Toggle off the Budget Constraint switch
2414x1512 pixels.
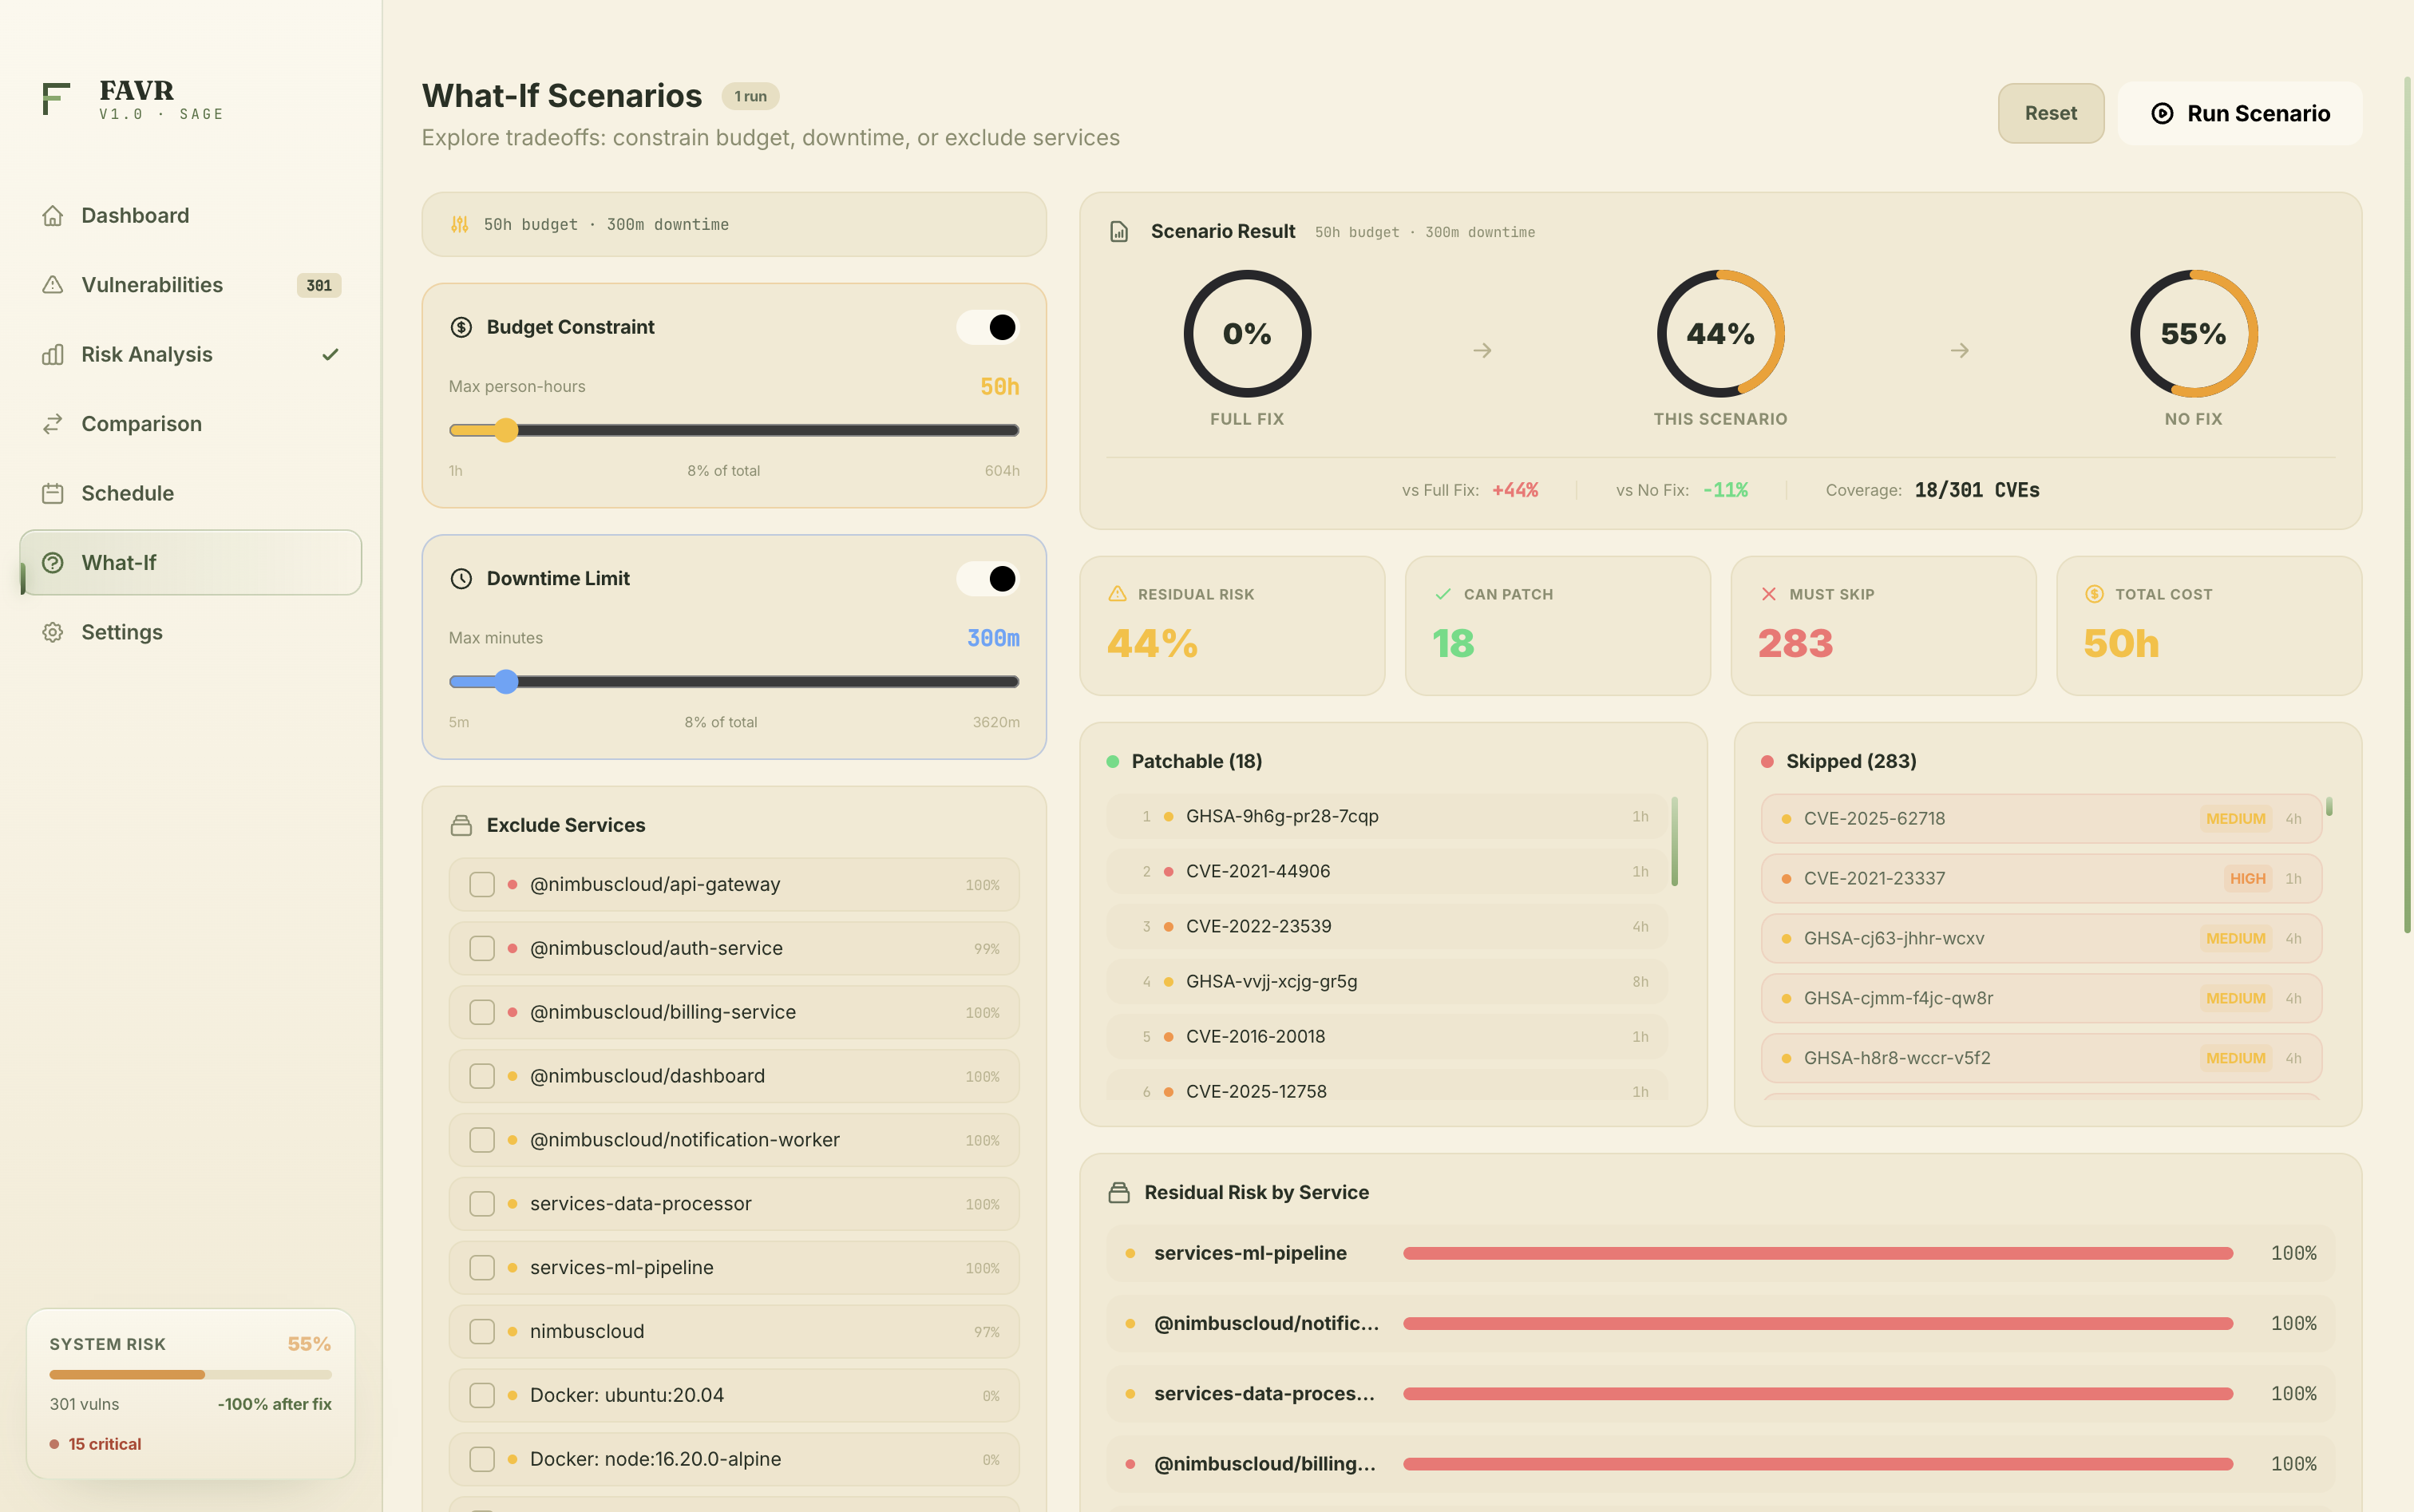click(x=988, y=327)
